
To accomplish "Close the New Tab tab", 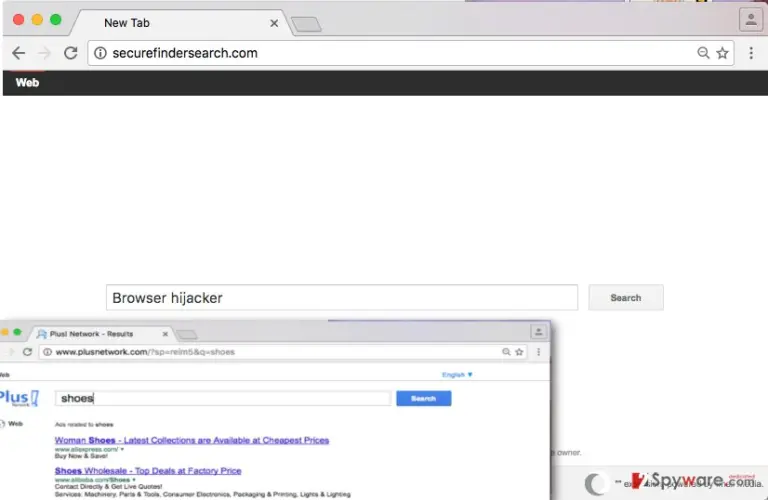I will click(274, 23).
